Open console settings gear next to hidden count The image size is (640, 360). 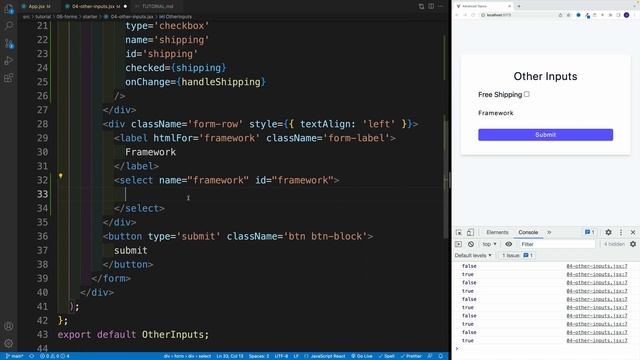(633, 244)
